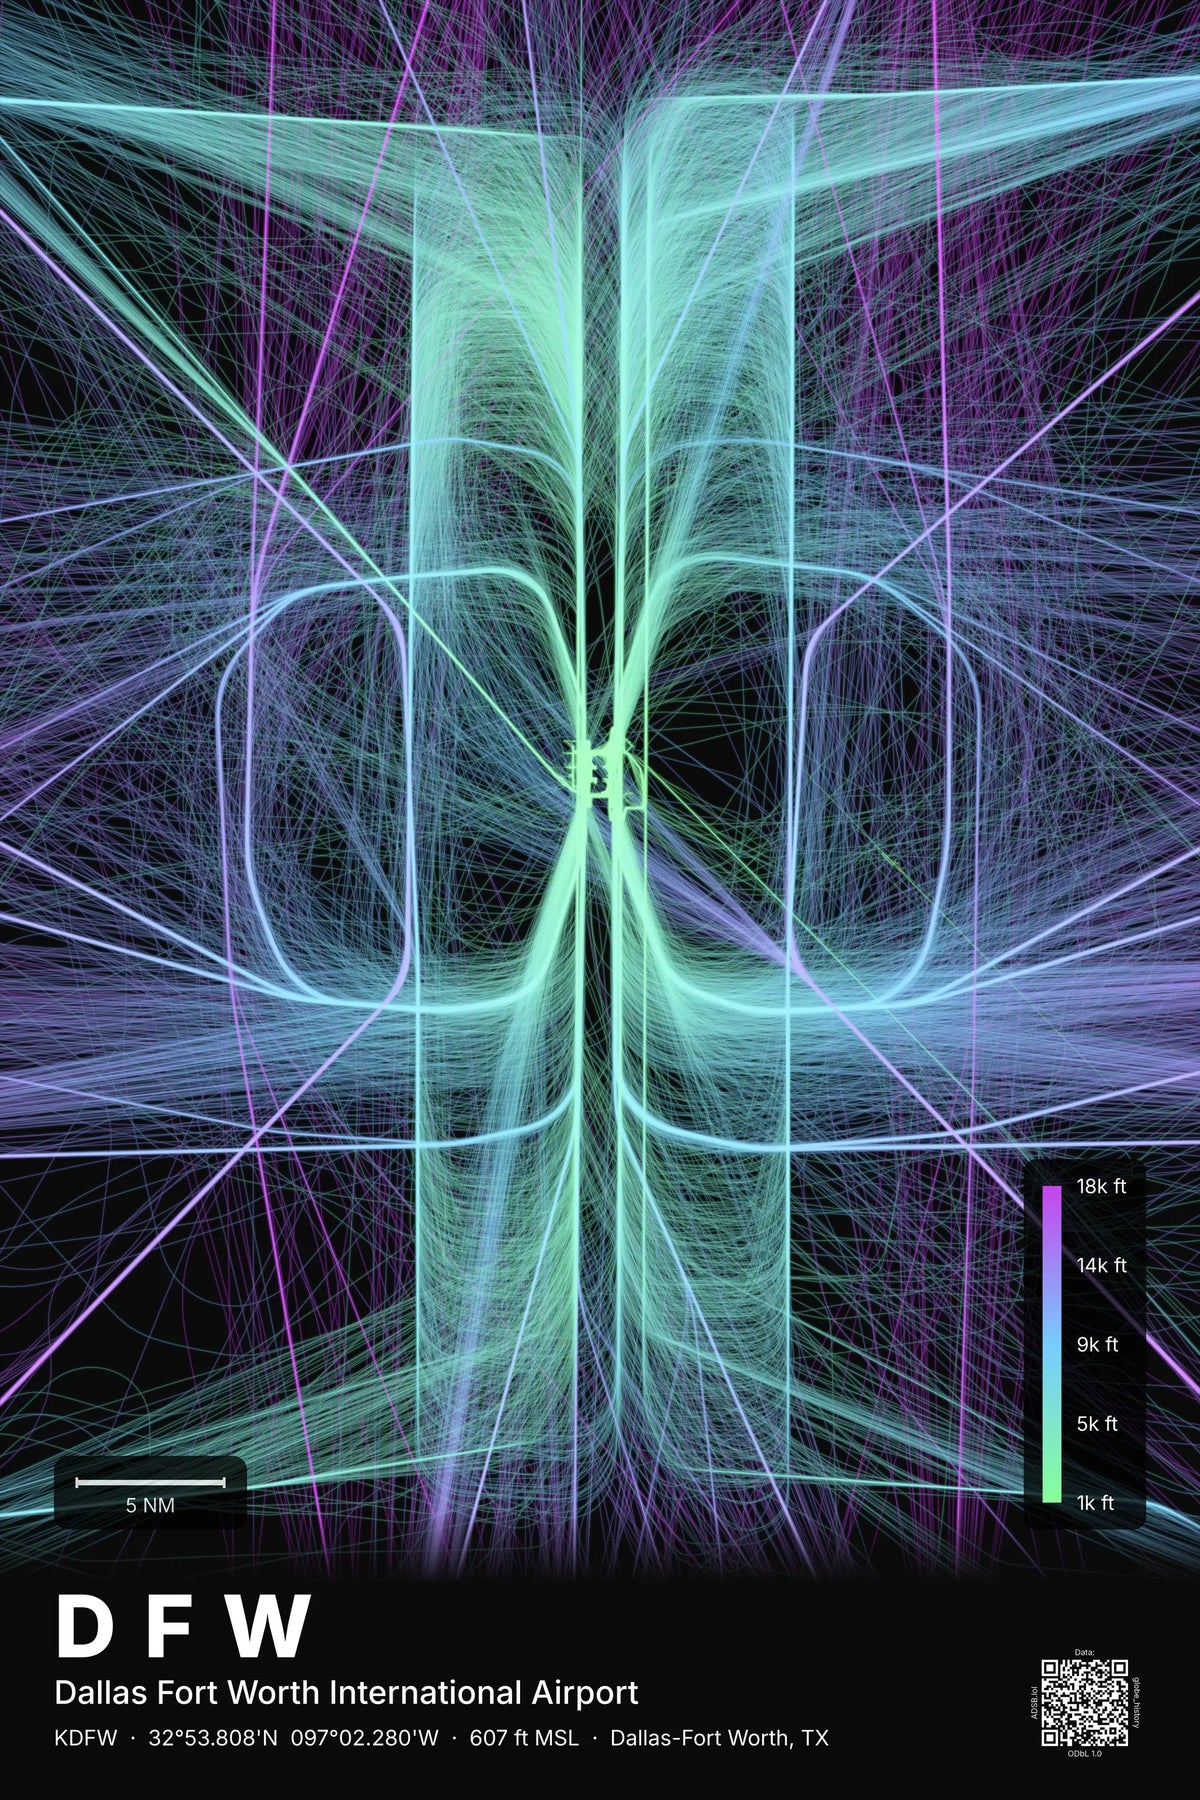The image size is (1200, 1800).
Task: Click the QR code image
Action: 1085,1702
